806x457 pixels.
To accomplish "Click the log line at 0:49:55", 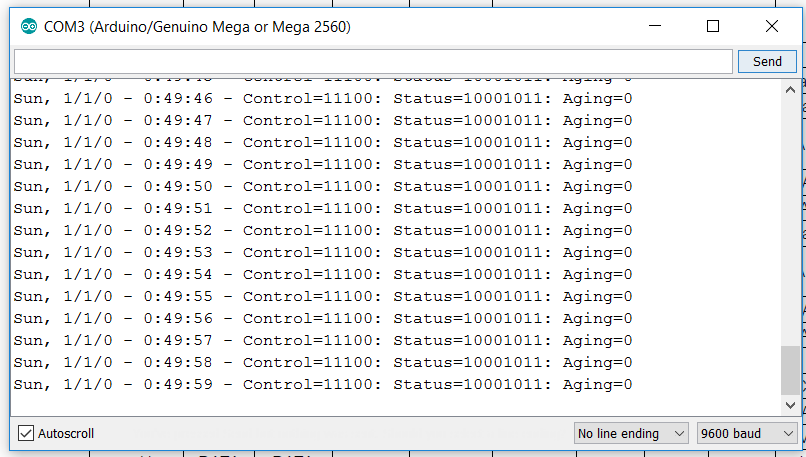I will coord(323,297).
